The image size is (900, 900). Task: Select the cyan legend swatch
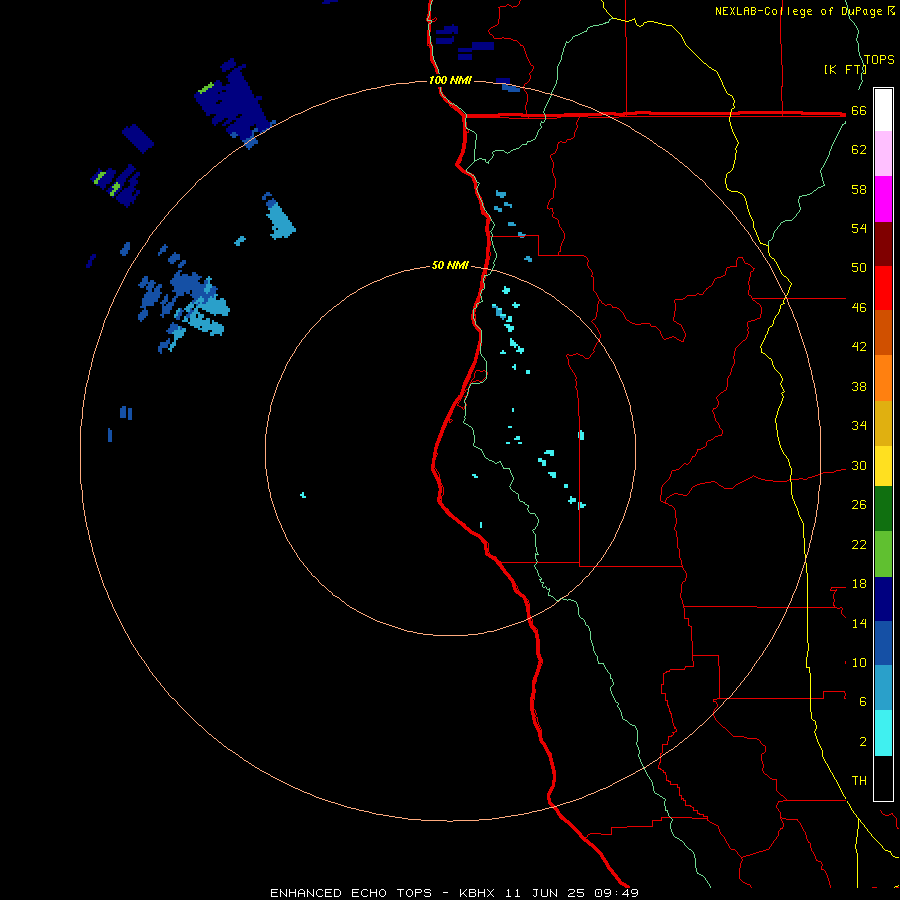(x=883, y=733)
